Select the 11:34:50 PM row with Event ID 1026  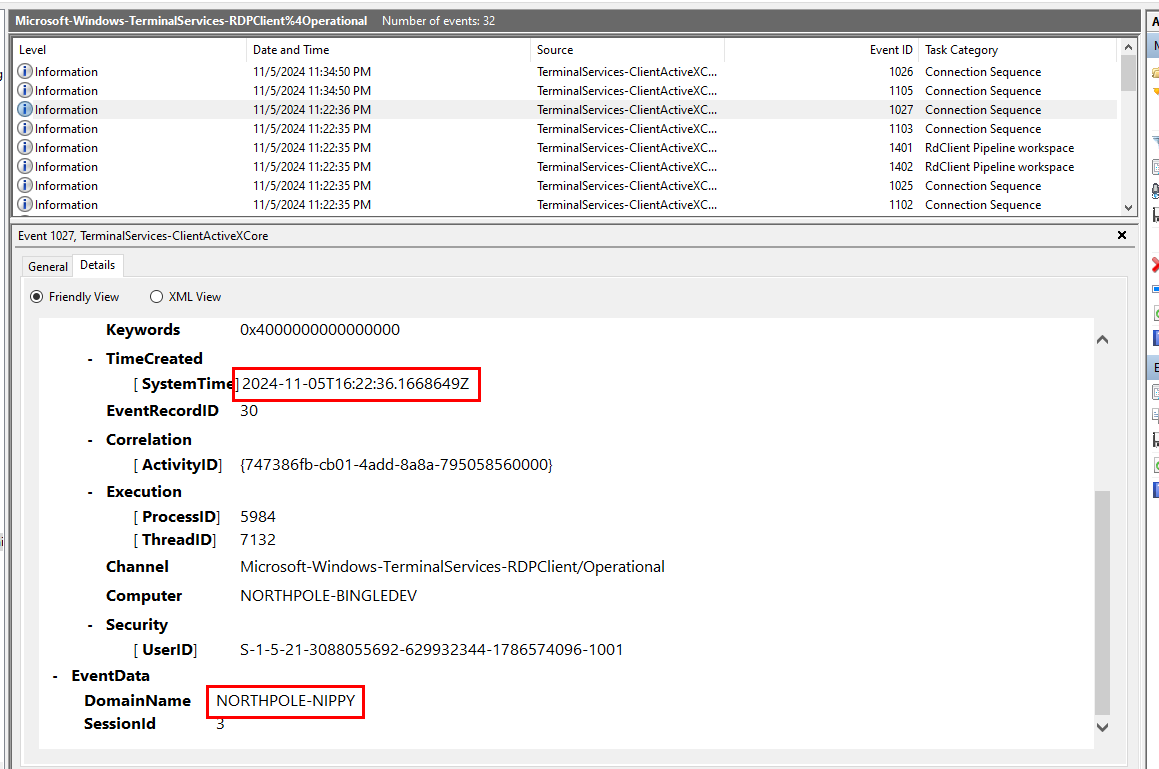click(x=565, y=72)
